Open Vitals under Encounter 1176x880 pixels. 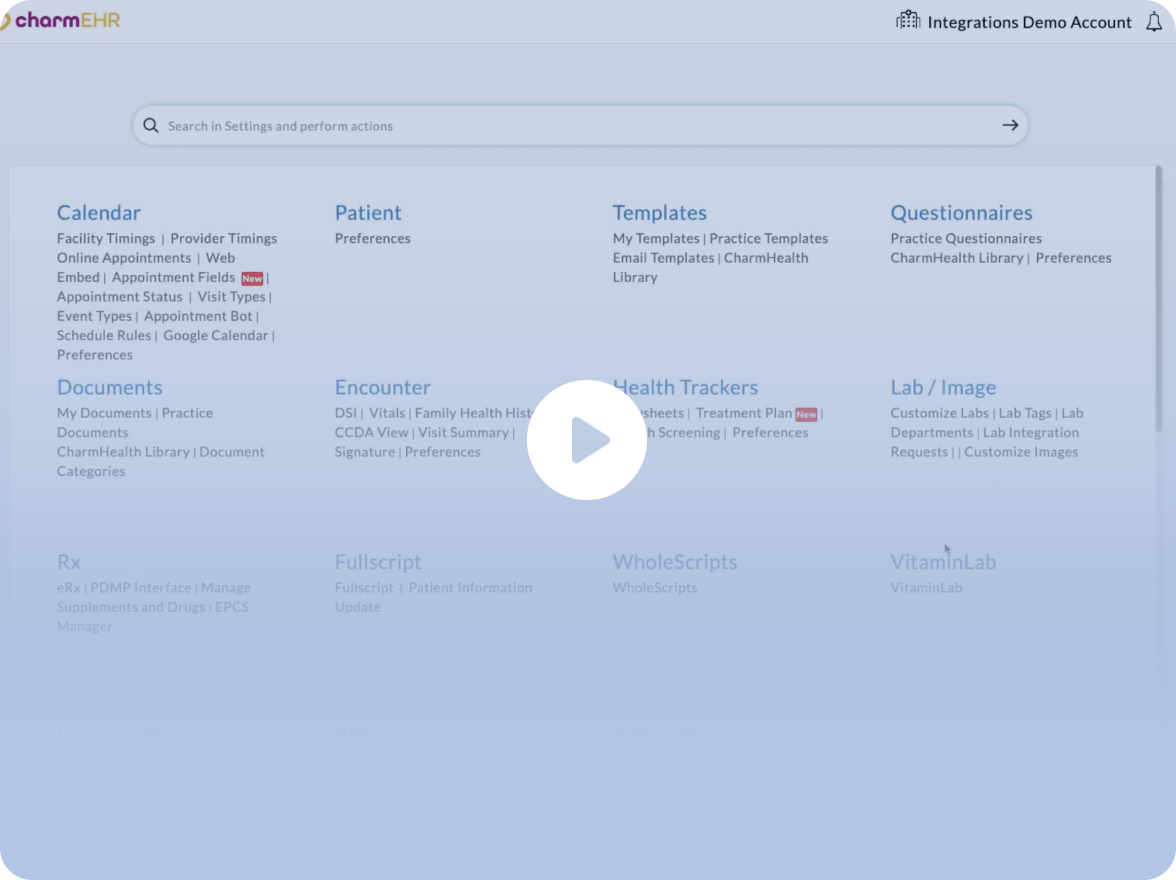[x=386, y=413]
